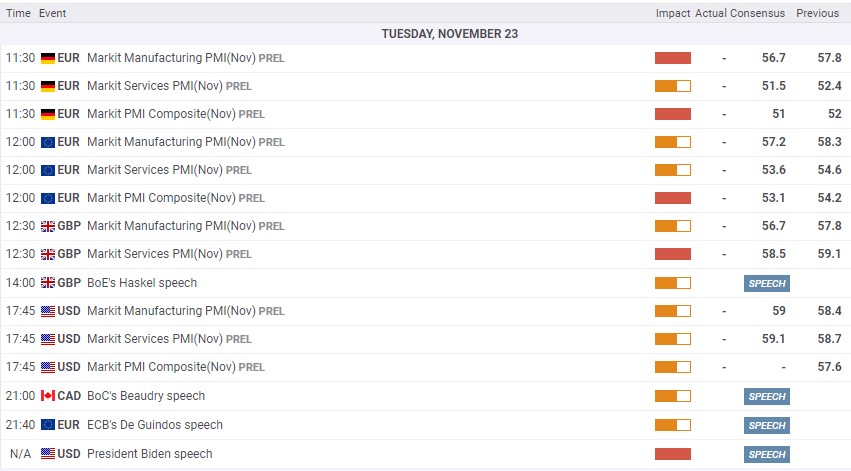Click the Previous column header
Viewport: 851px width, 471px height.
pyautogui.click(x=817, y=14)
